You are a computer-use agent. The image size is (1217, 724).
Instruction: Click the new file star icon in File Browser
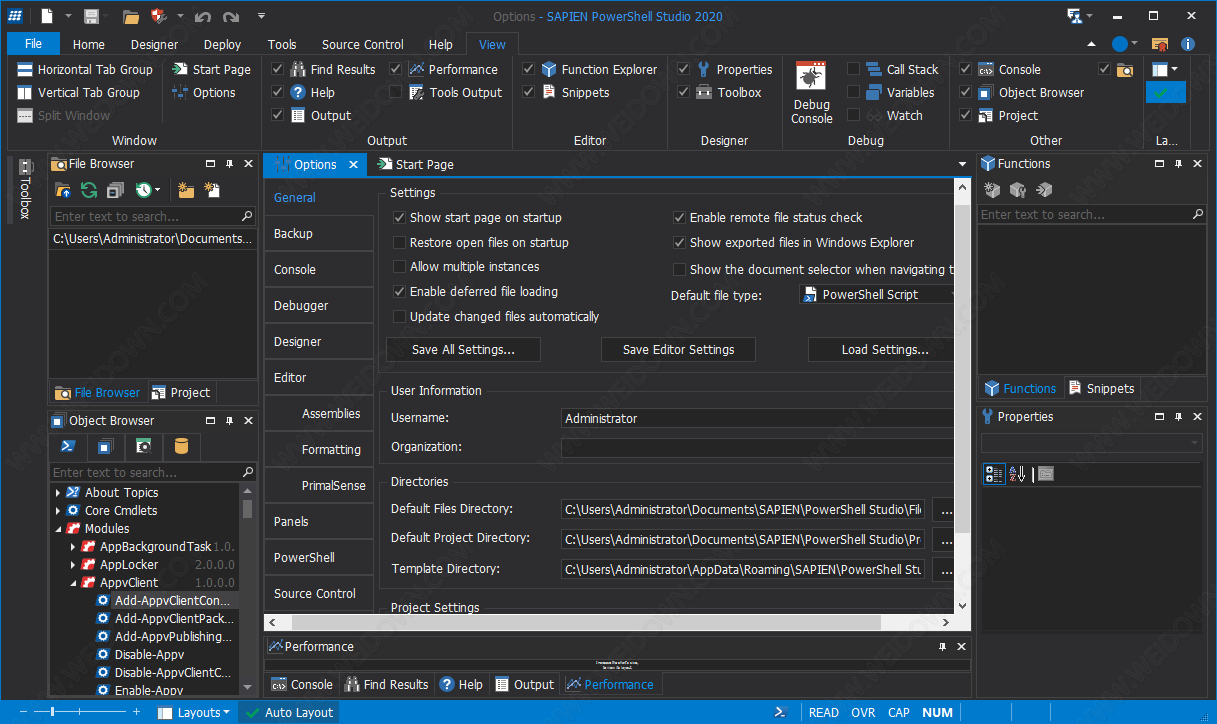[212, 190]
